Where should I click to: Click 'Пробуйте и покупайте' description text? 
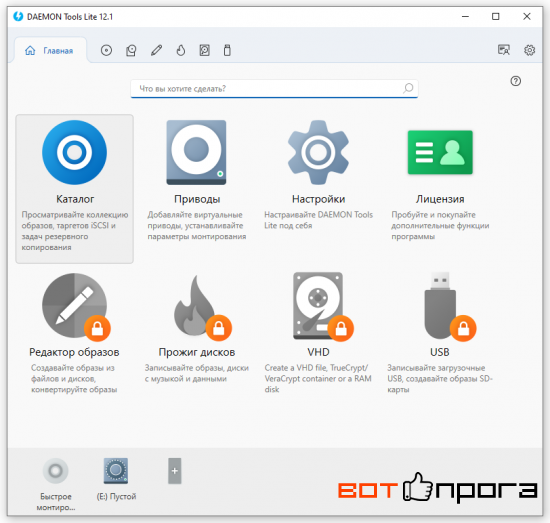coord(440,226)
